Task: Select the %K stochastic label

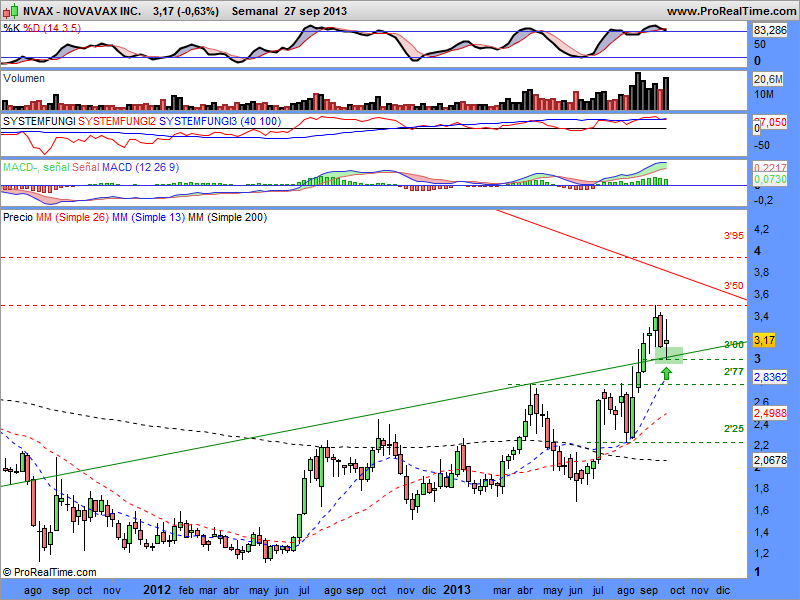Action: click(x=11, y=28)
